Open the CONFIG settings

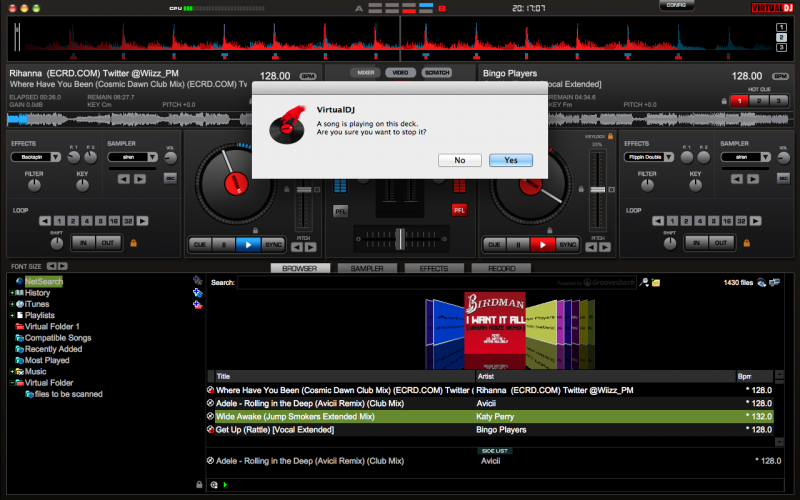pos(676,5)
